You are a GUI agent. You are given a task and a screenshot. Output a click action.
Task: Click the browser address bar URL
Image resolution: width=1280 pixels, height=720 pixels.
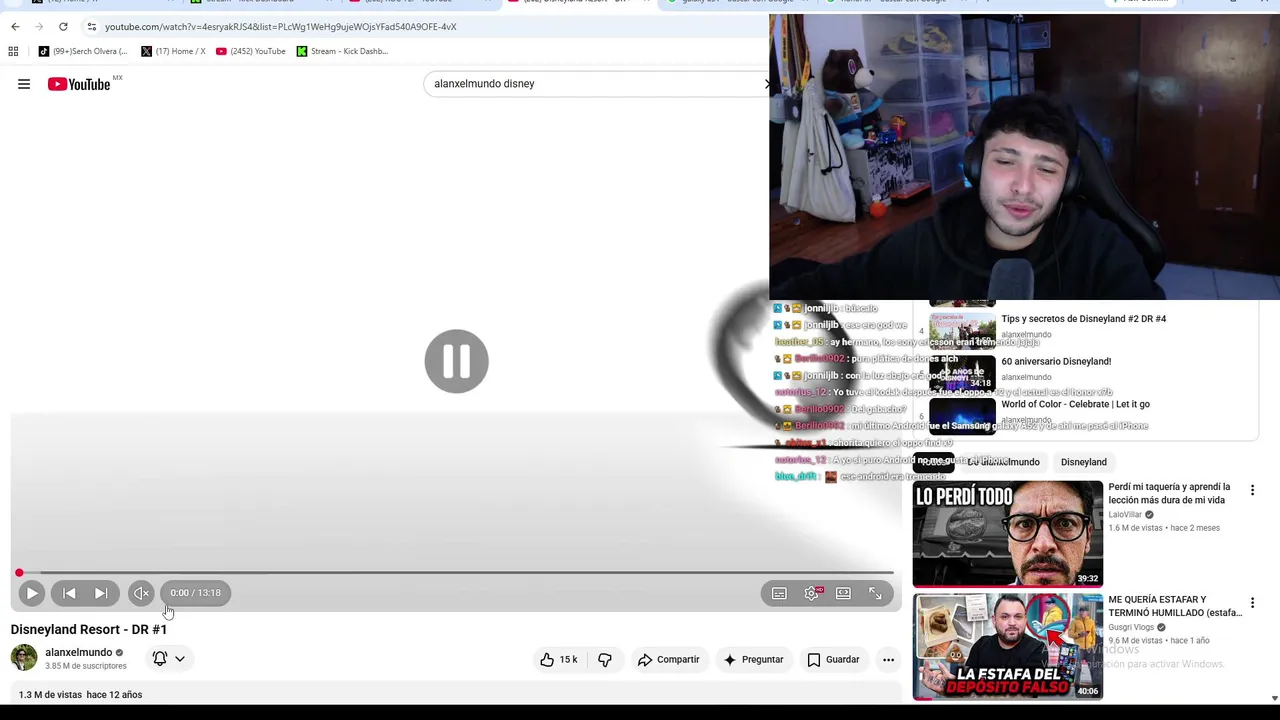click(x=281, y=27)
